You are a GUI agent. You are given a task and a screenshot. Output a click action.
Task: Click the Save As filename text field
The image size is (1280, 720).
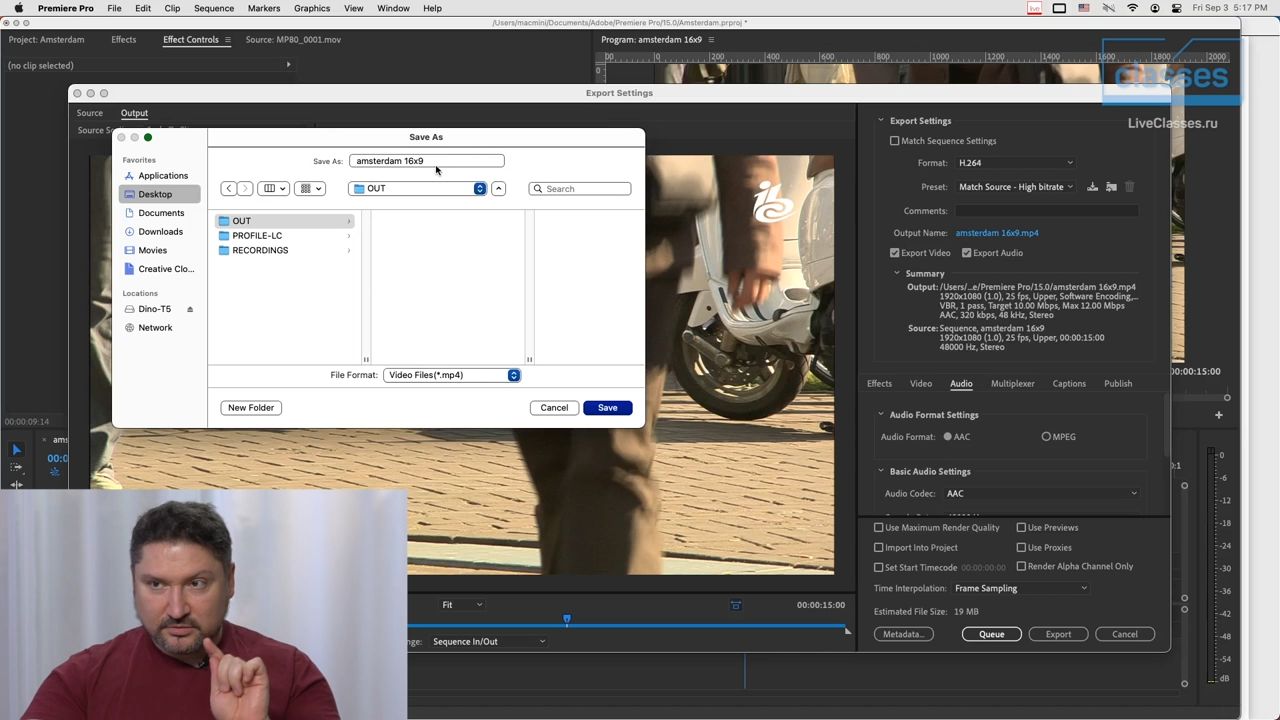tap(426, 161)
